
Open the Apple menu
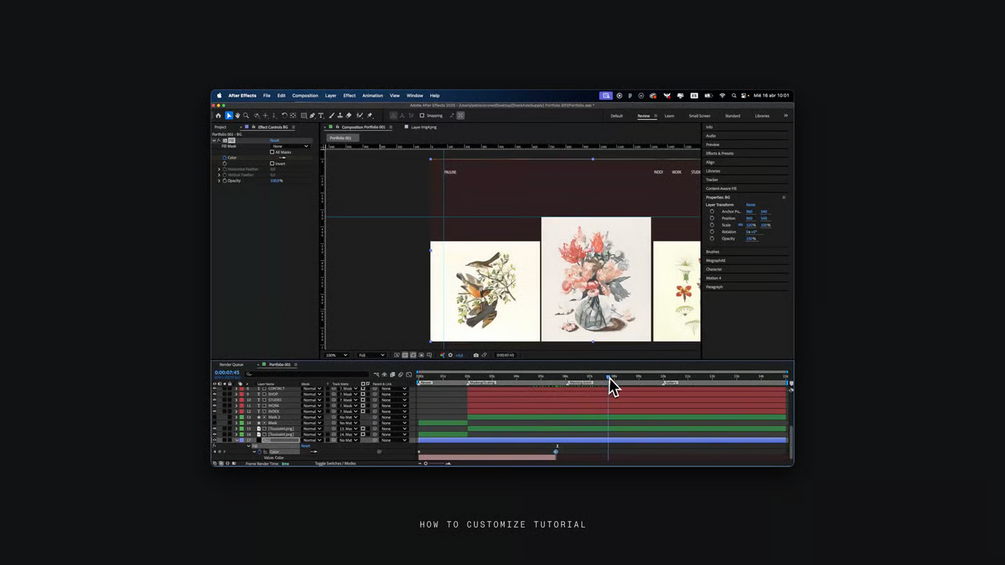219,95
